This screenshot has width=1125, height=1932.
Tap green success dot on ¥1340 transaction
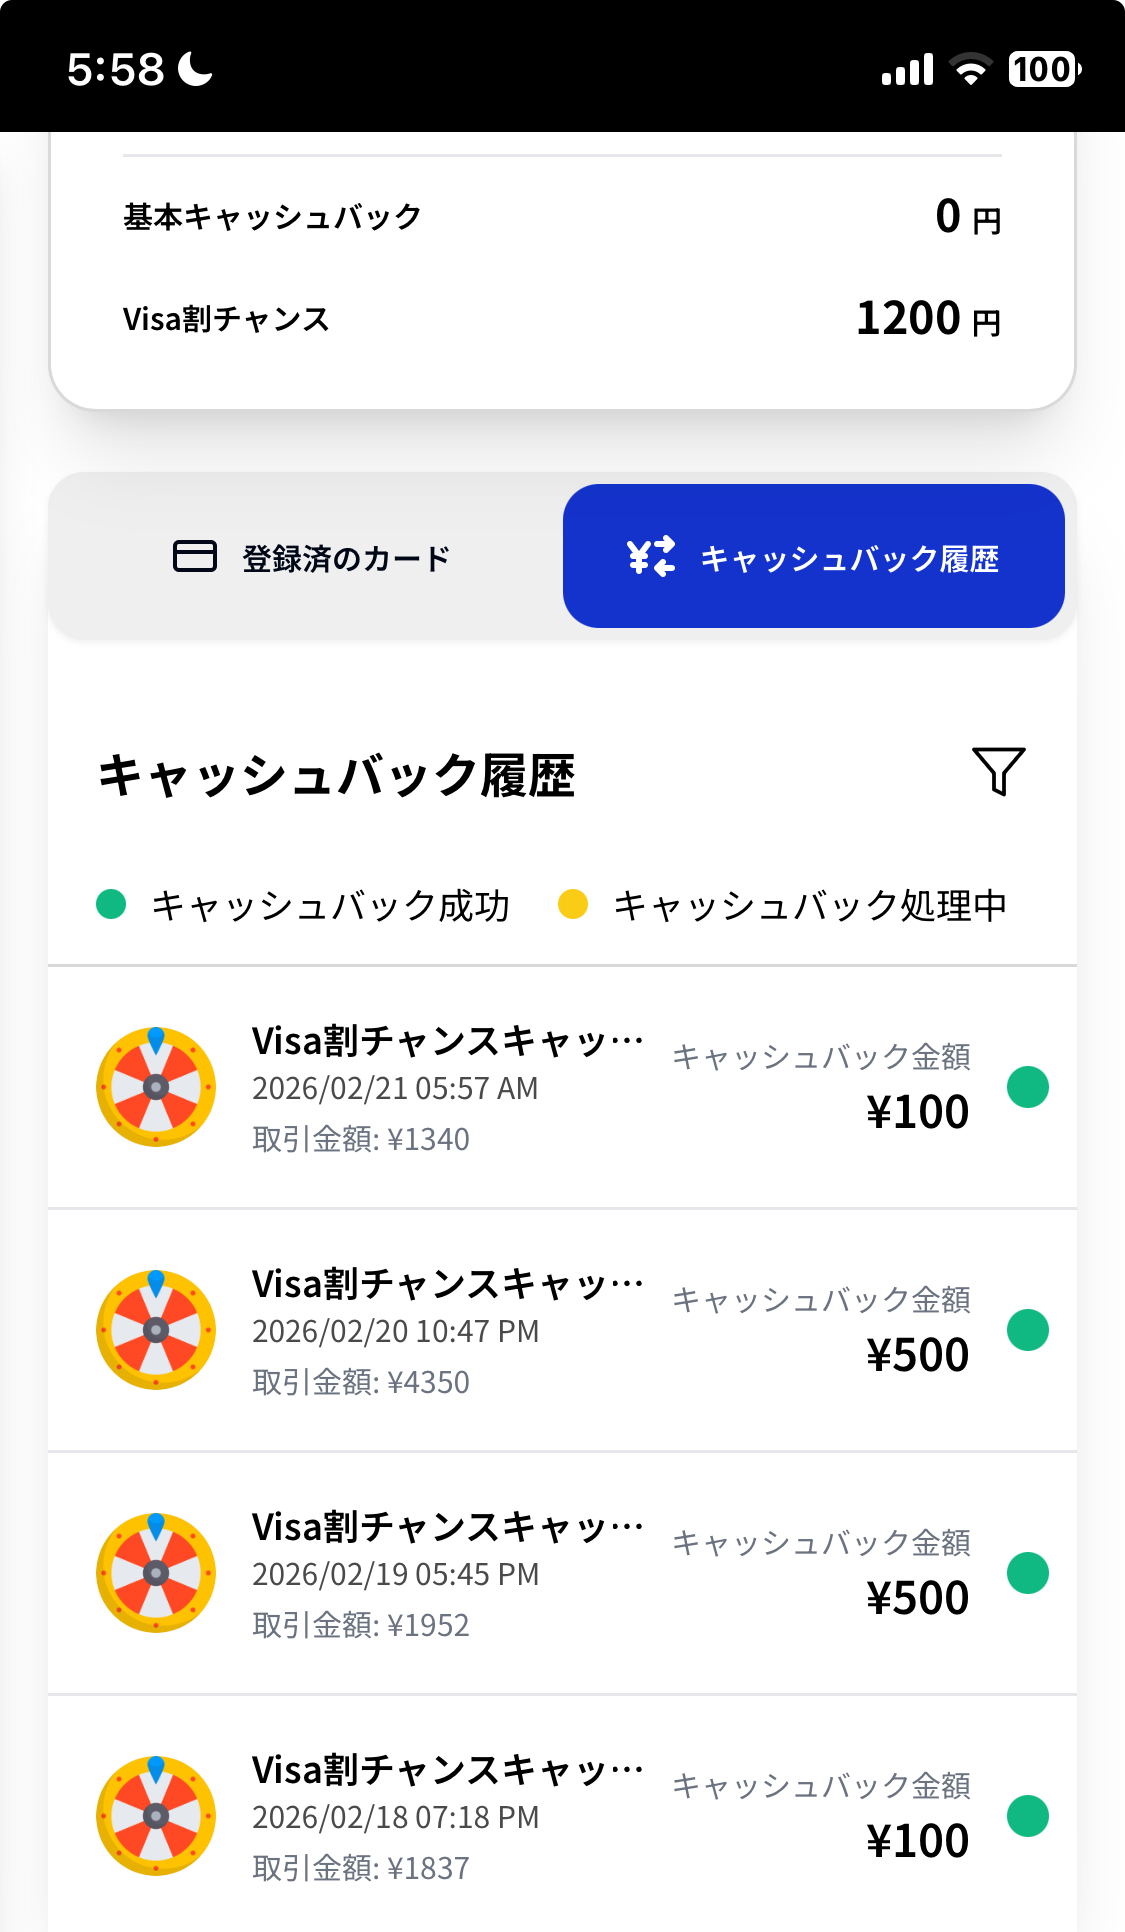[x=1027, y=1087]
